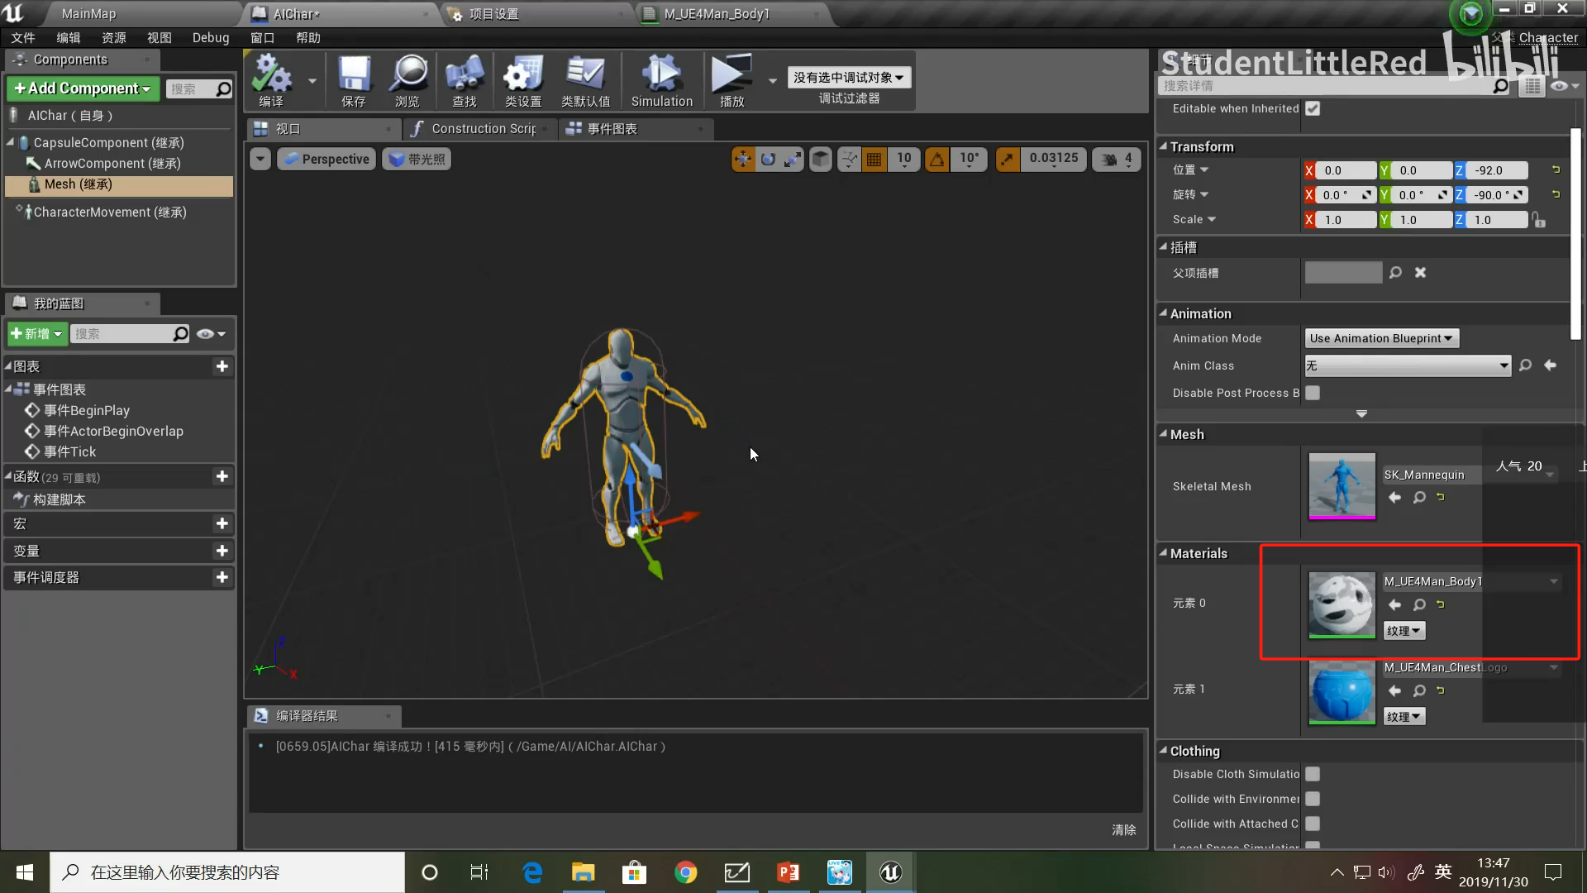Click the M_UE4Man_Body1 material thumbnail
1587x893 pixels.
pos(1341,604)
